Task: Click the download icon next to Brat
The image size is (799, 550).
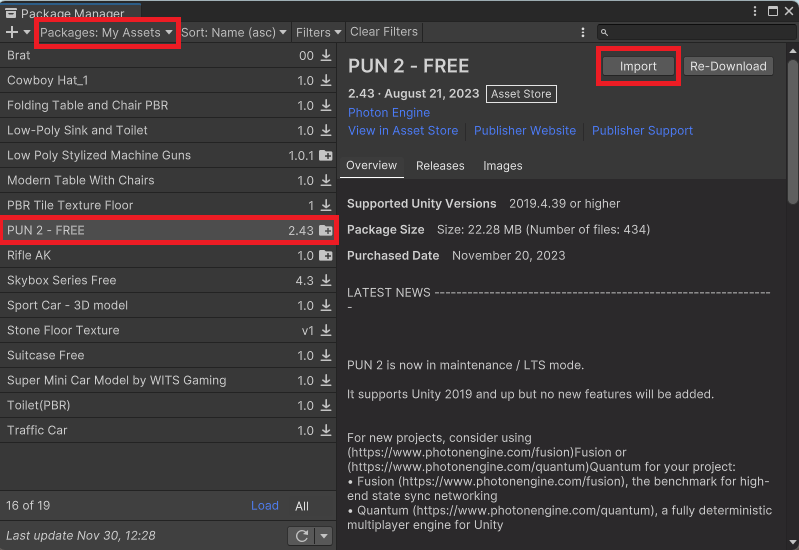Action: [x=326, y=56]
